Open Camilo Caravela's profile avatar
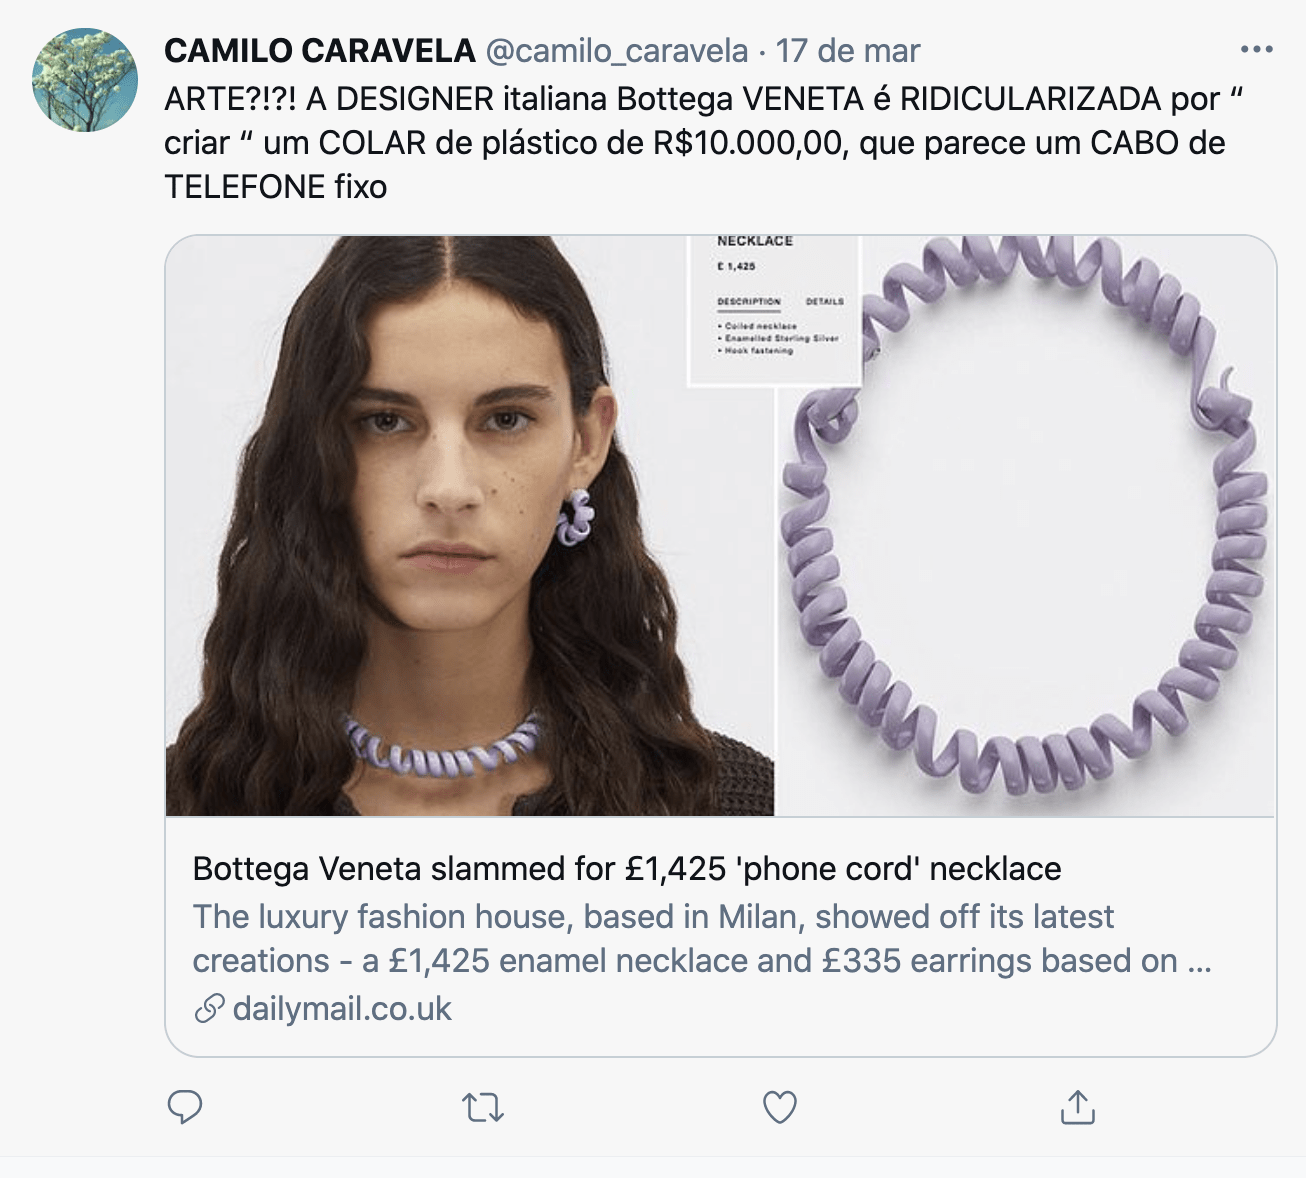 [85, 80]
